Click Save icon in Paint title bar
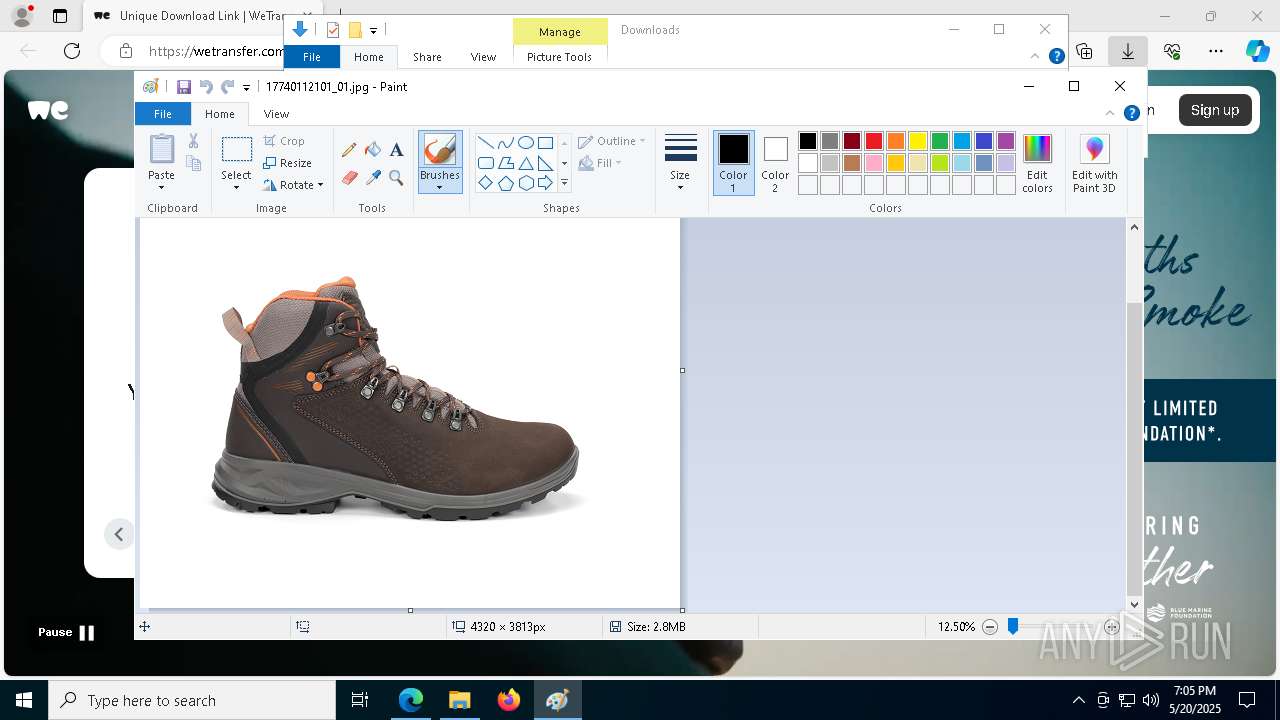Image resolution: width=1280 pixels, height=720 pixels. click(184, 87)
